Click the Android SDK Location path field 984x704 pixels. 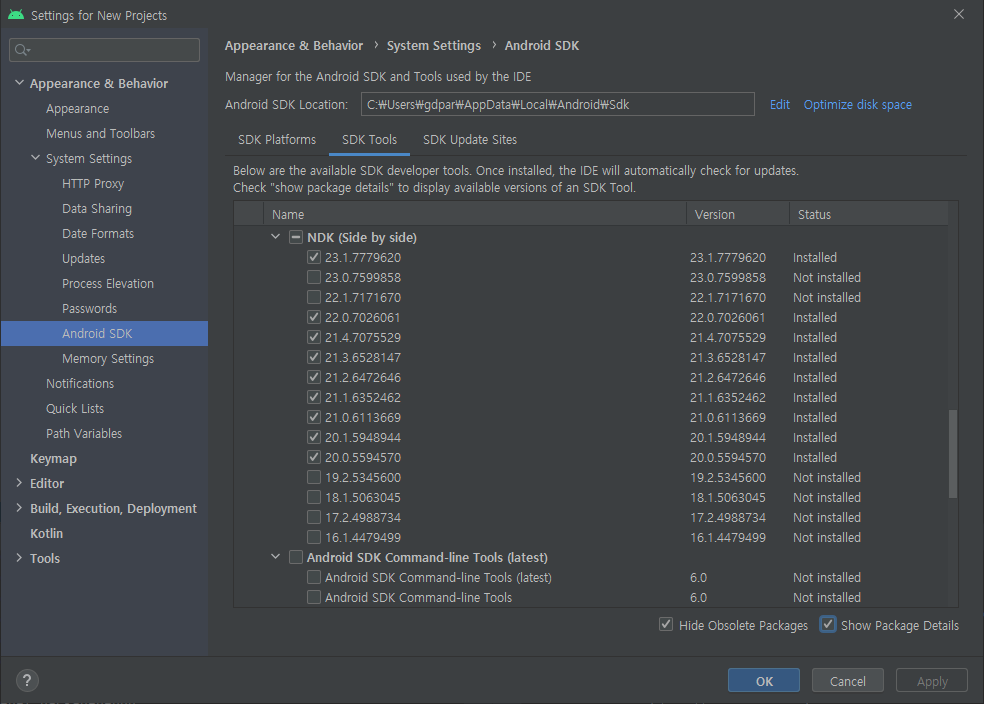coord(557,104)
